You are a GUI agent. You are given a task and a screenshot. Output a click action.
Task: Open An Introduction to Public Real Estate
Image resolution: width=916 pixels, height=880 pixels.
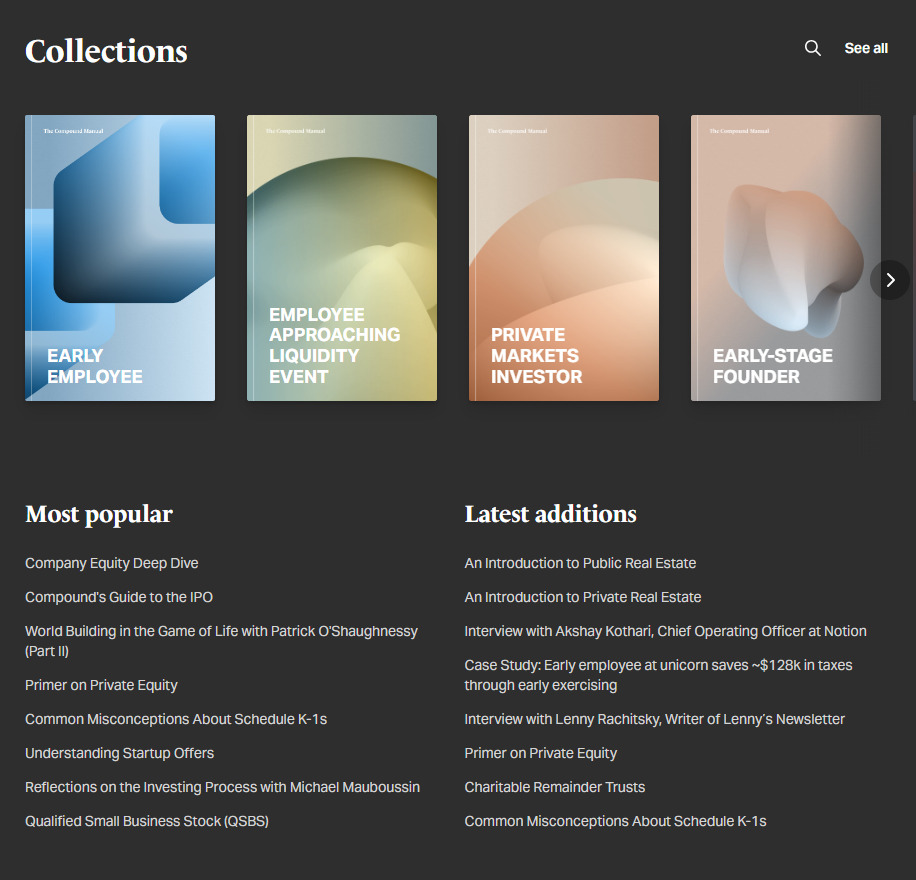580,563
